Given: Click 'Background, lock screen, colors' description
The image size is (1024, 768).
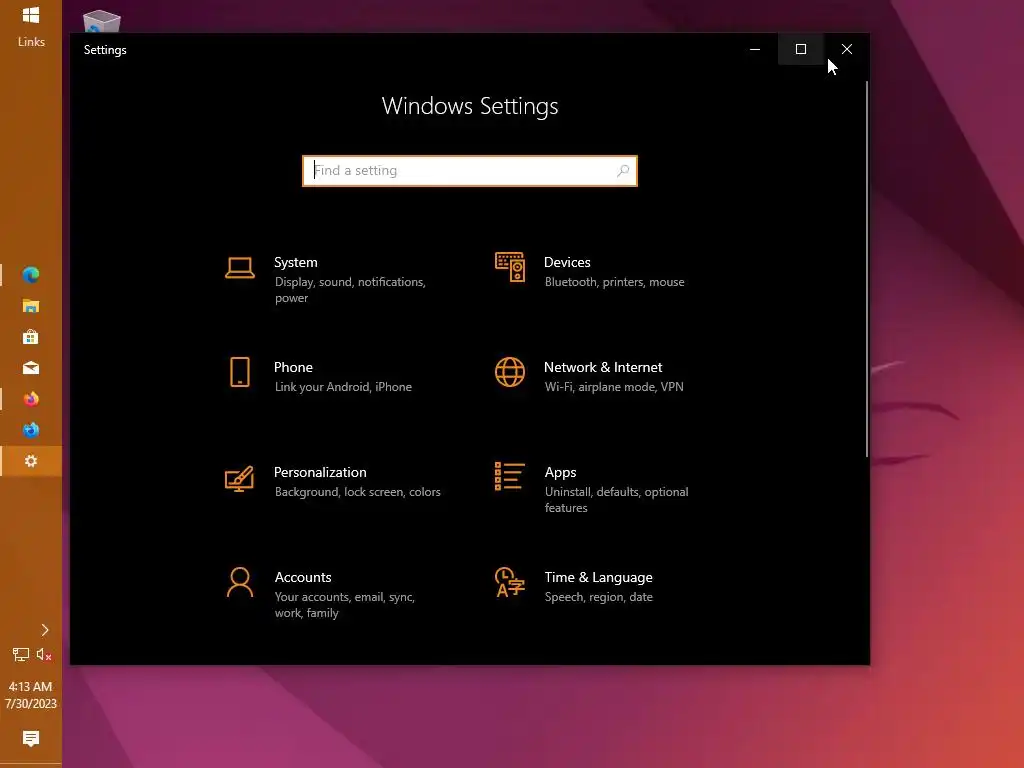Looking at the screenshot, I should [357, 492].
